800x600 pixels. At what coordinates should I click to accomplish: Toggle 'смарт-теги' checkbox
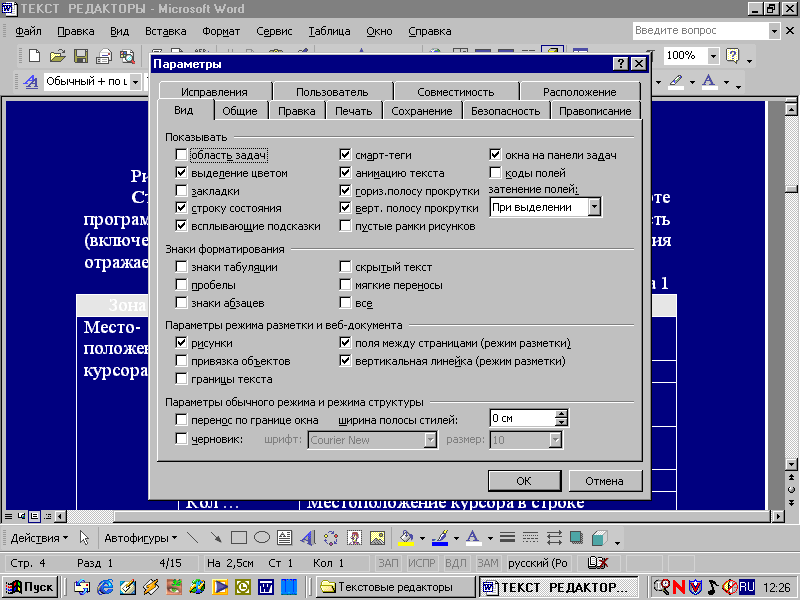345,155
